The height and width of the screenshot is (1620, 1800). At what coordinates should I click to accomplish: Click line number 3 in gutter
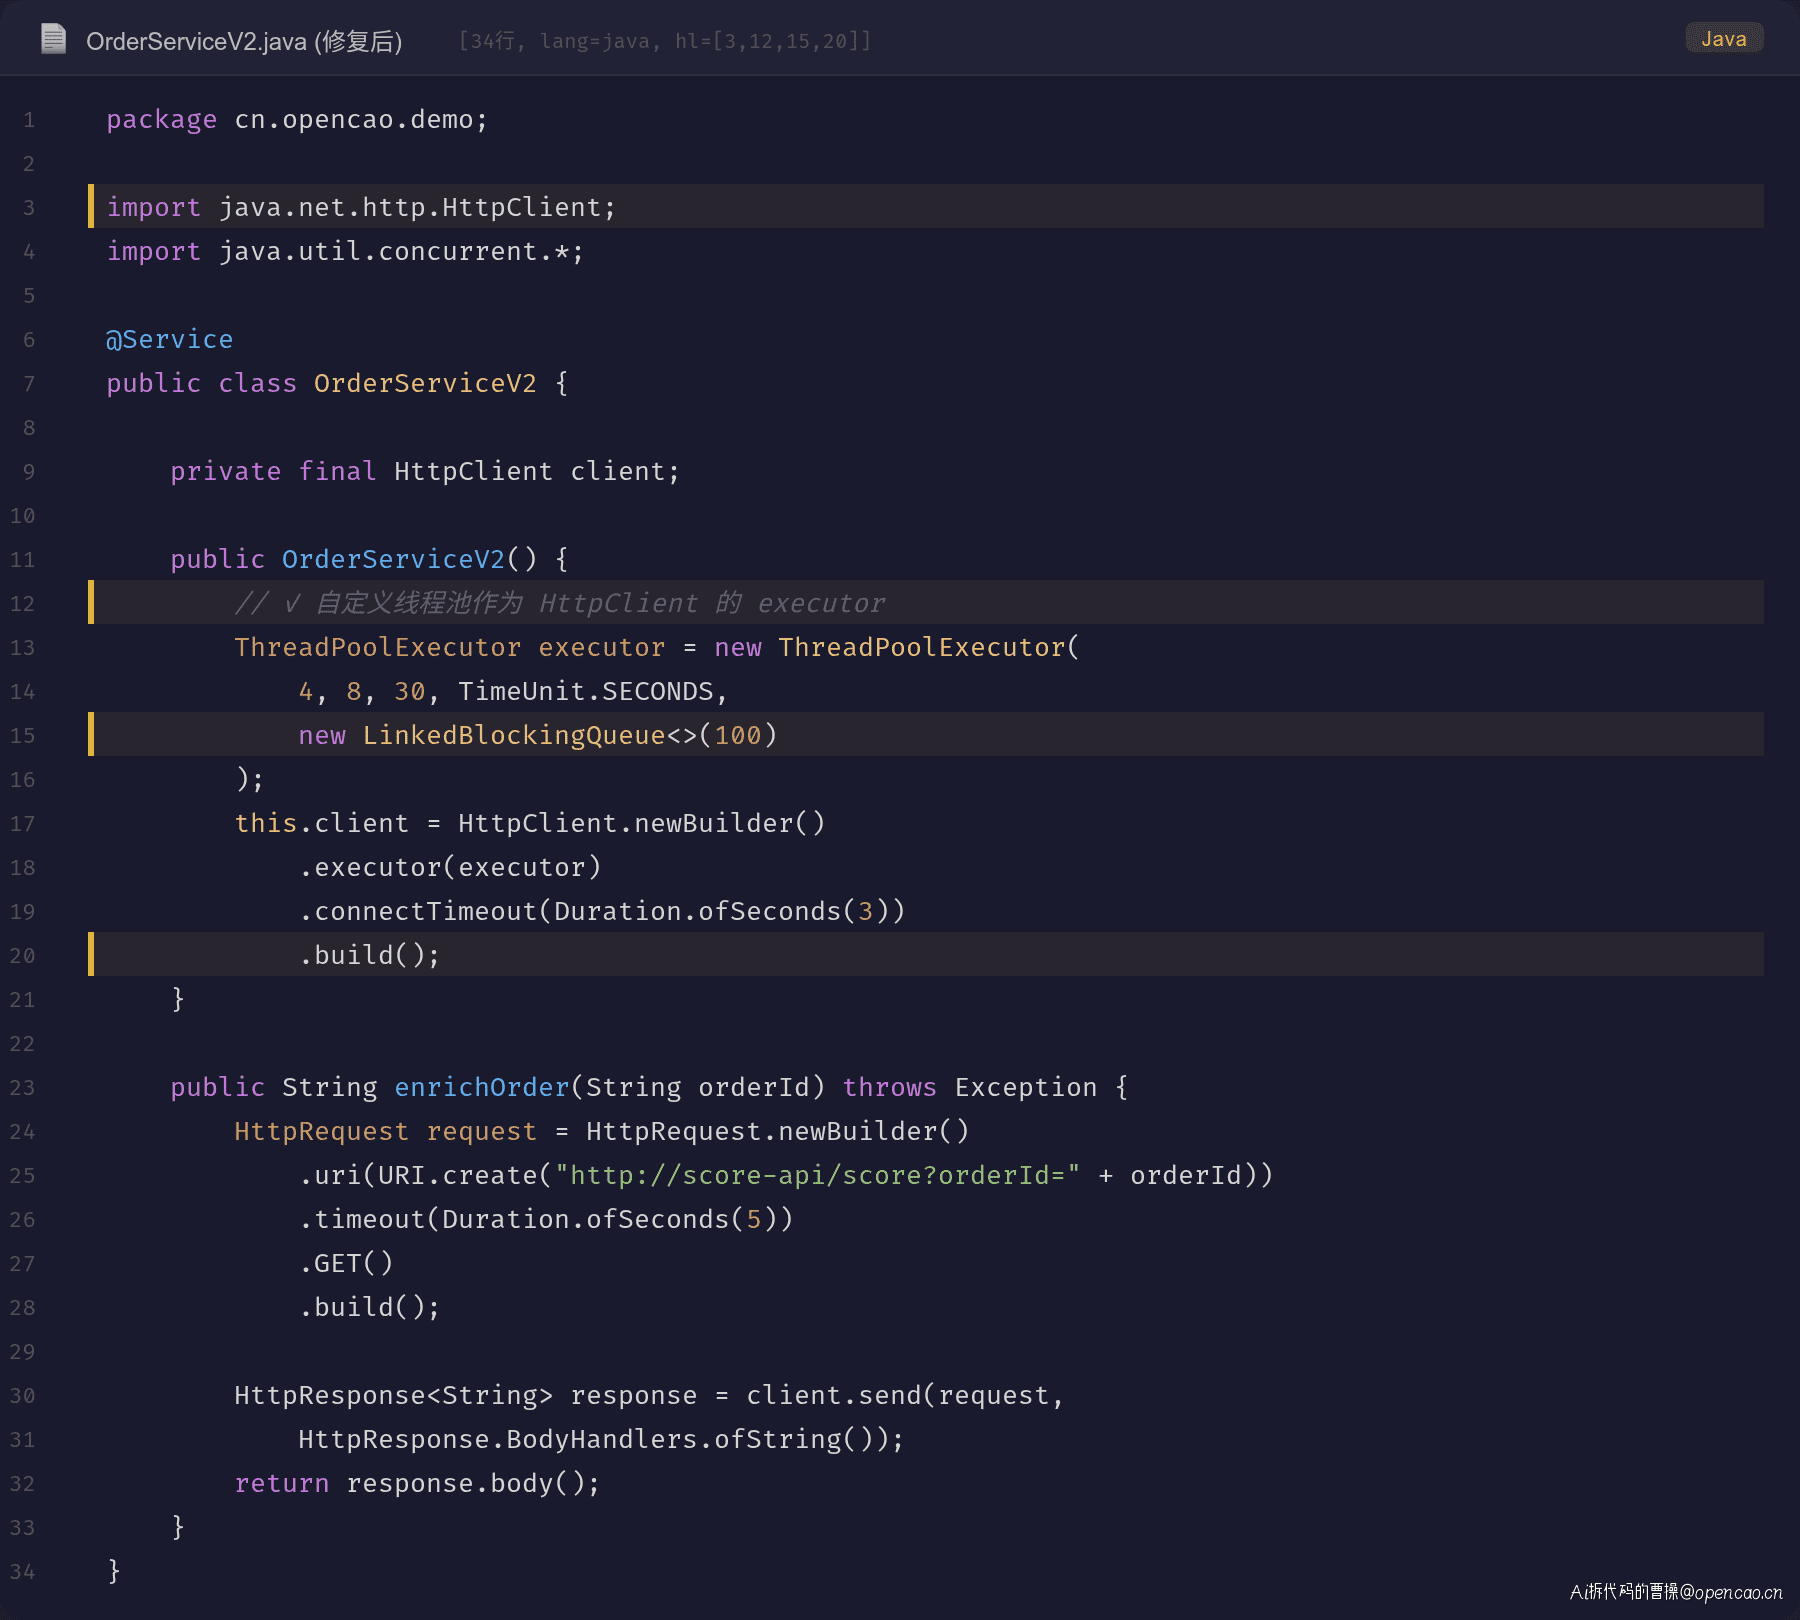tap(29, 207)
